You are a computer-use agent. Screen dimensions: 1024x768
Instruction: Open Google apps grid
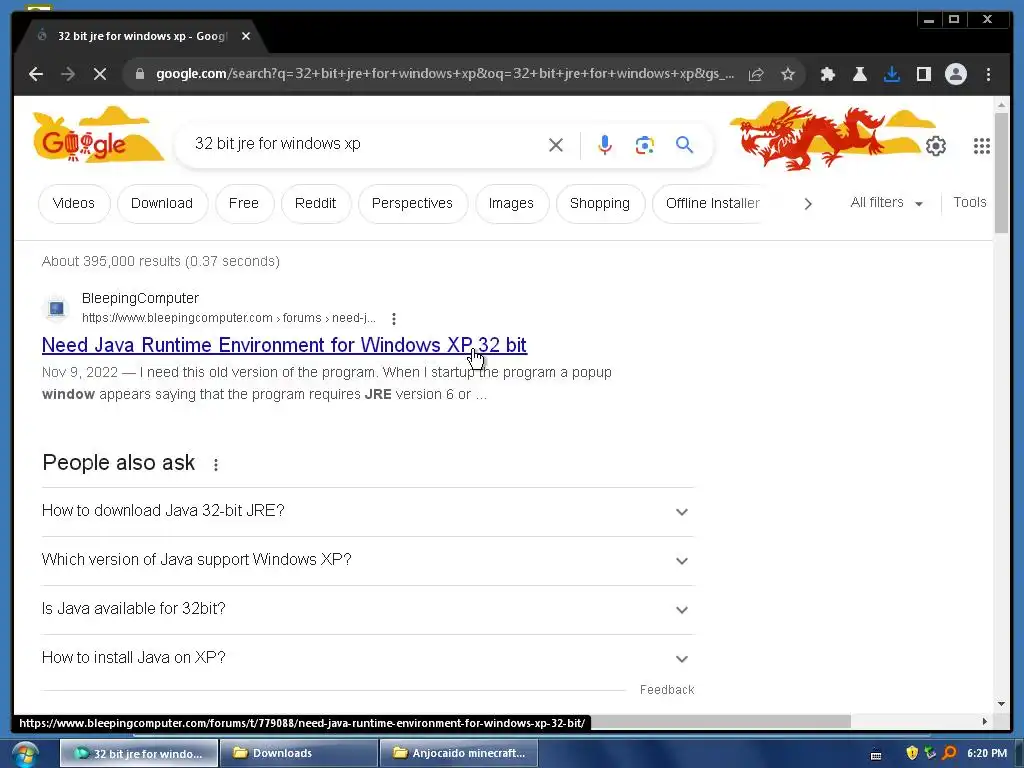pos(982,146)
